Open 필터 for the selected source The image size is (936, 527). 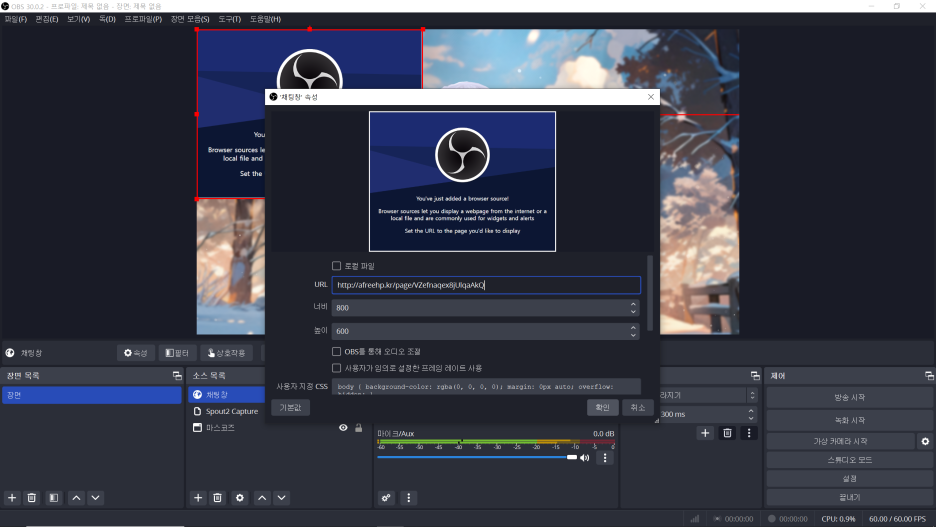[177, 353]
